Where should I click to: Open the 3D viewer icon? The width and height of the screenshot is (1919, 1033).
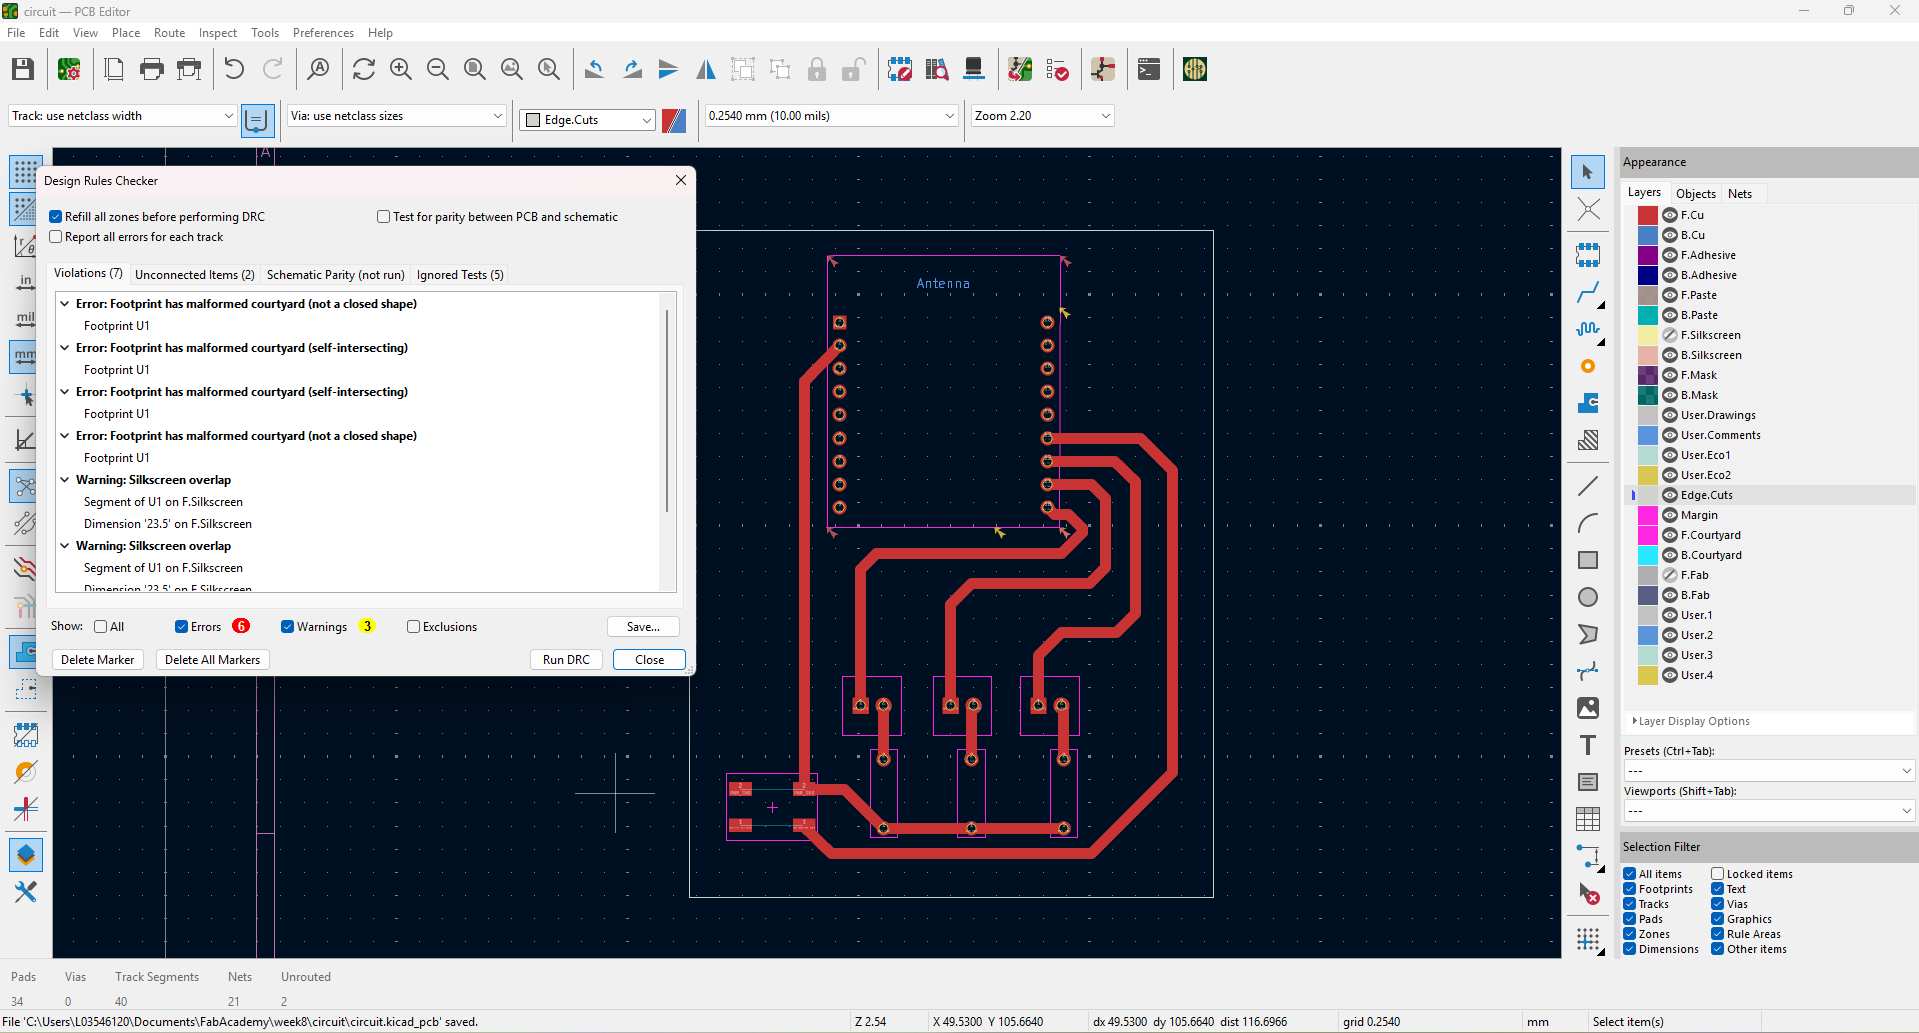(x=973, y=69)
